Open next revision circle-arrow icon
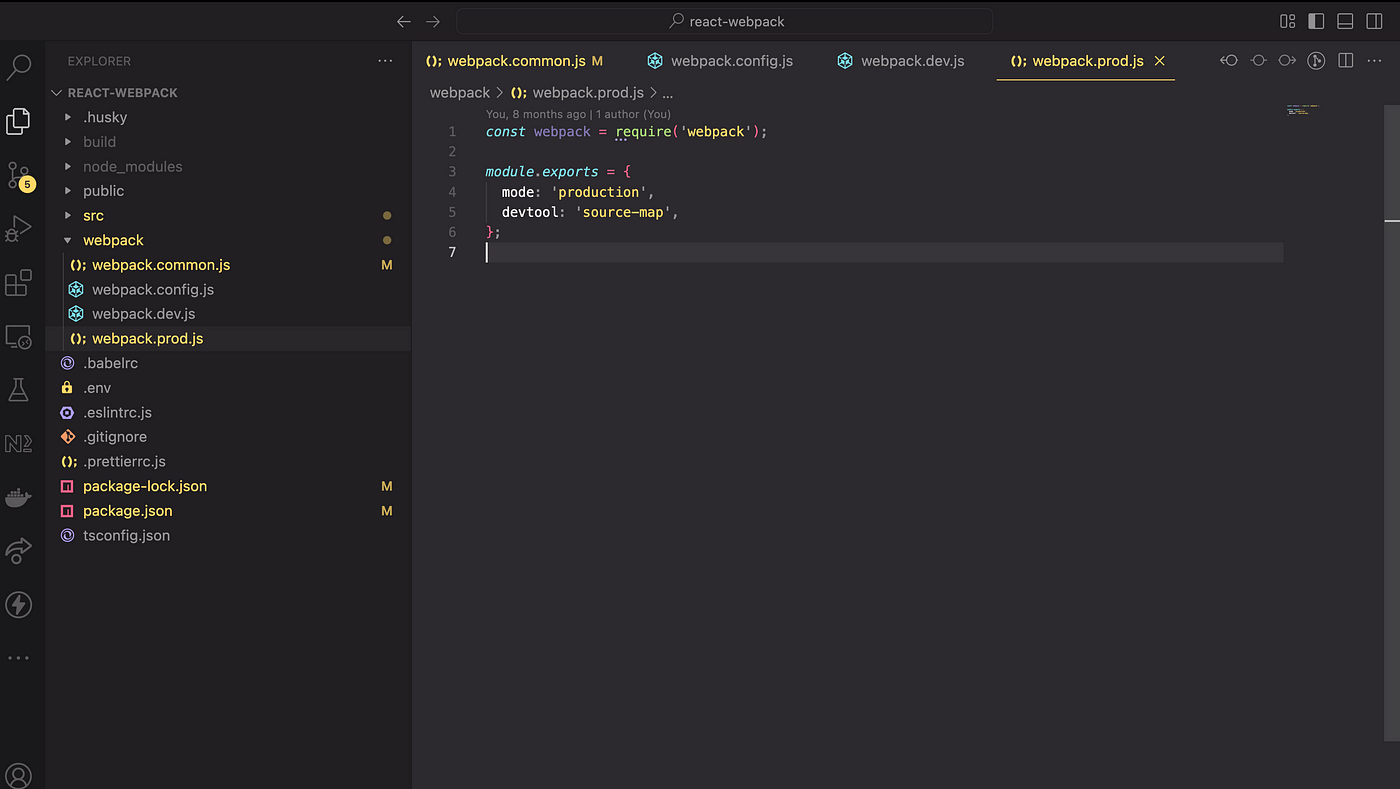This screenshot has width=1400, height=789. point(1287,61)
